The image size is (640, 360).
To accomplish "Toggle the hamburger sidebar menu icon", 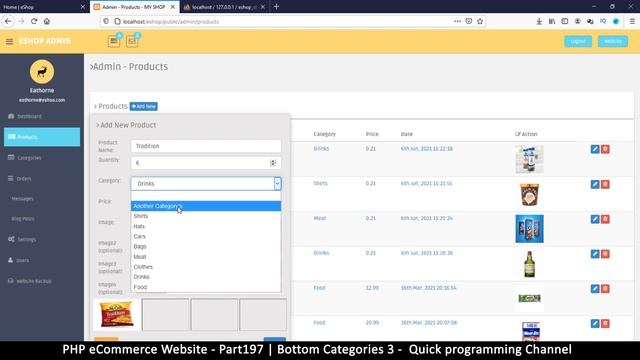I will [x=9, y=41].
